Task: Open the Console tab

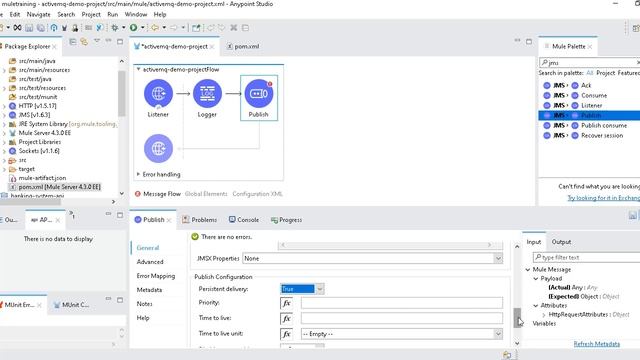Action: (x=244, y=220)
